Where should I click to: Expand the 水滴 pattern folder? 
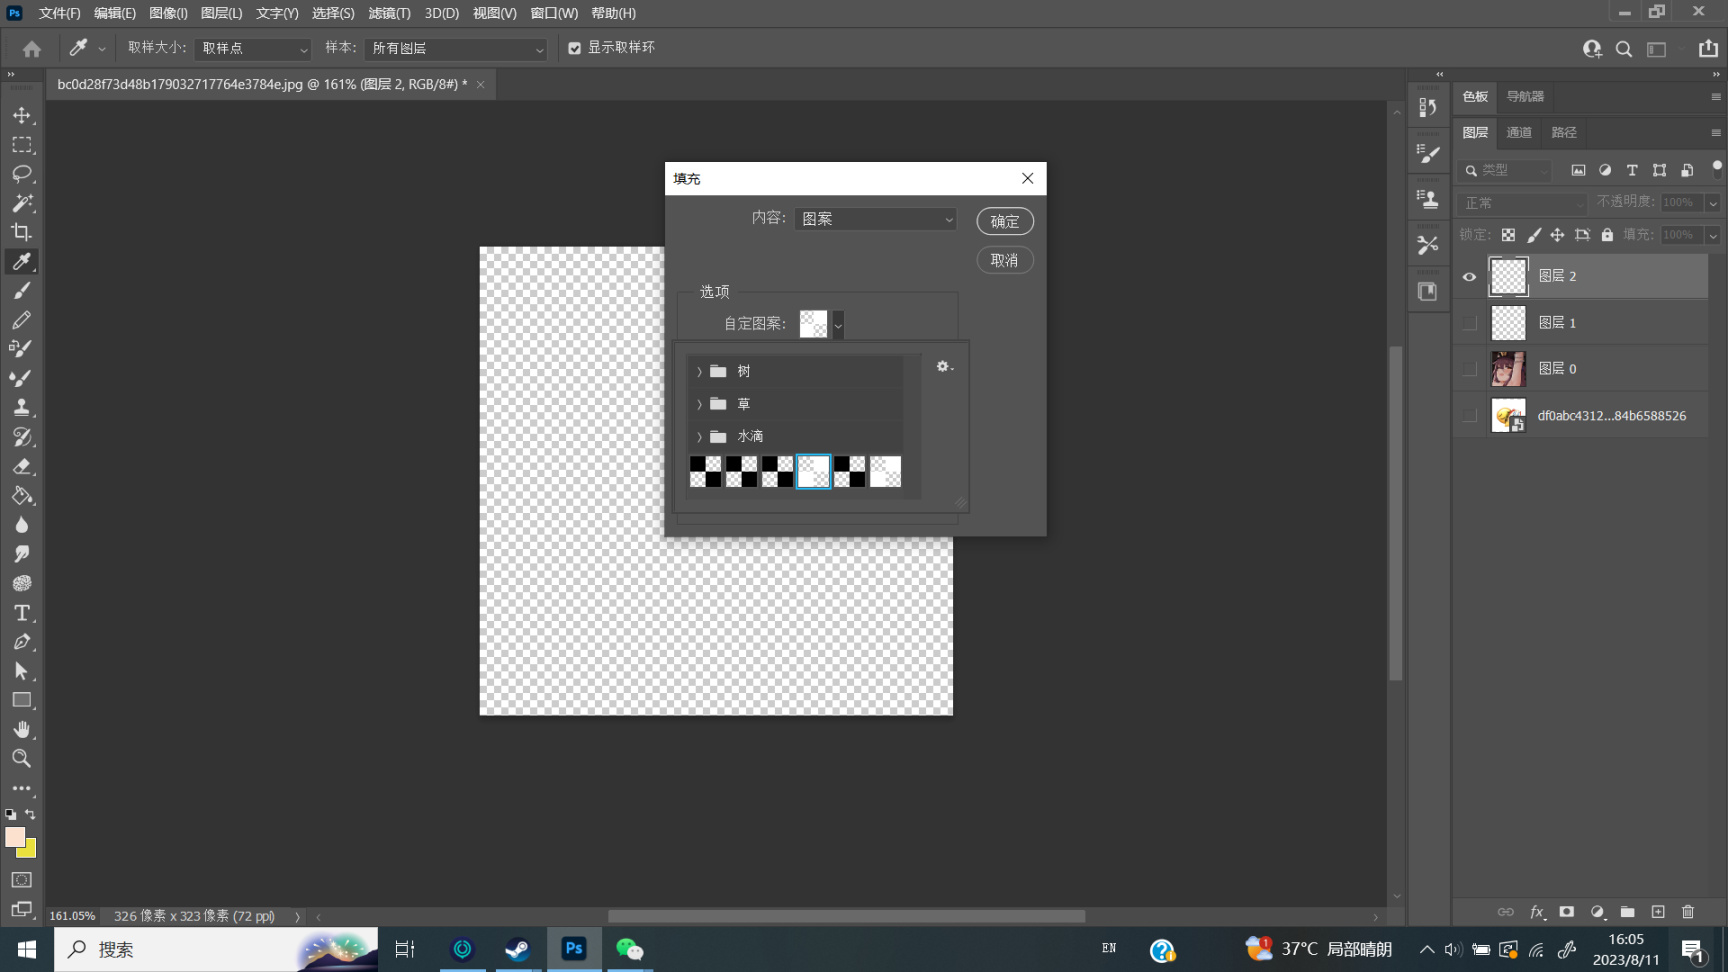point(699,437)
